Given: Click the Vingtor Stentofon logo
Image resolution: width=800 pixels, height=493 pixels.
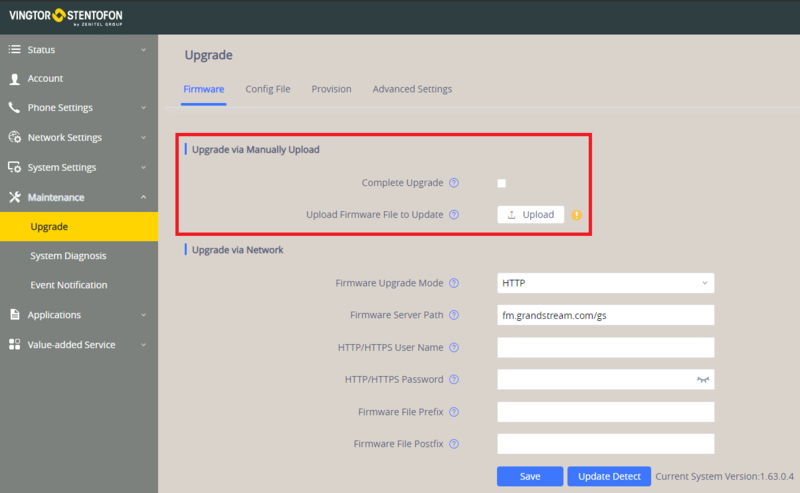Looking at the screenshot, I should coord(66,16).
